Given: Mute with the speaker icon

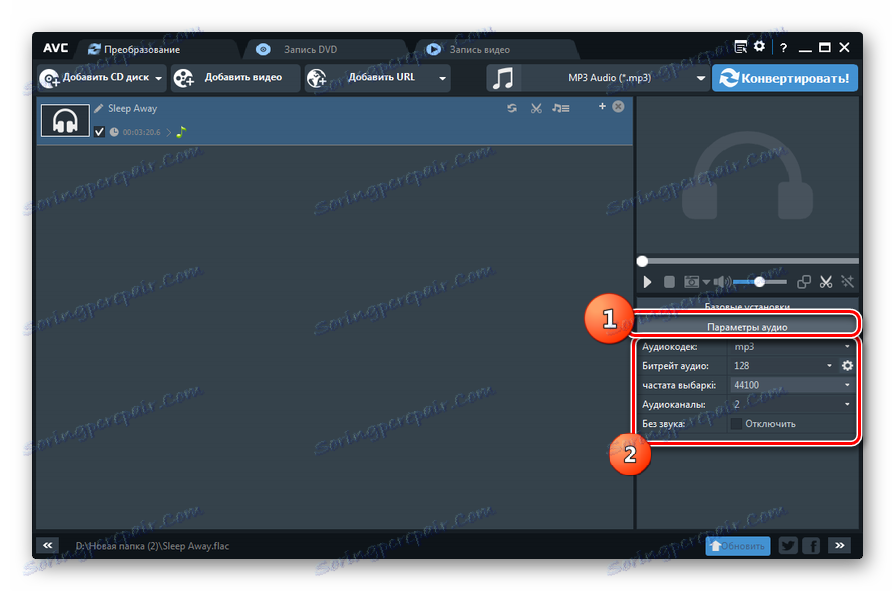Looking at the screenshot, I should tap(721, 282).
